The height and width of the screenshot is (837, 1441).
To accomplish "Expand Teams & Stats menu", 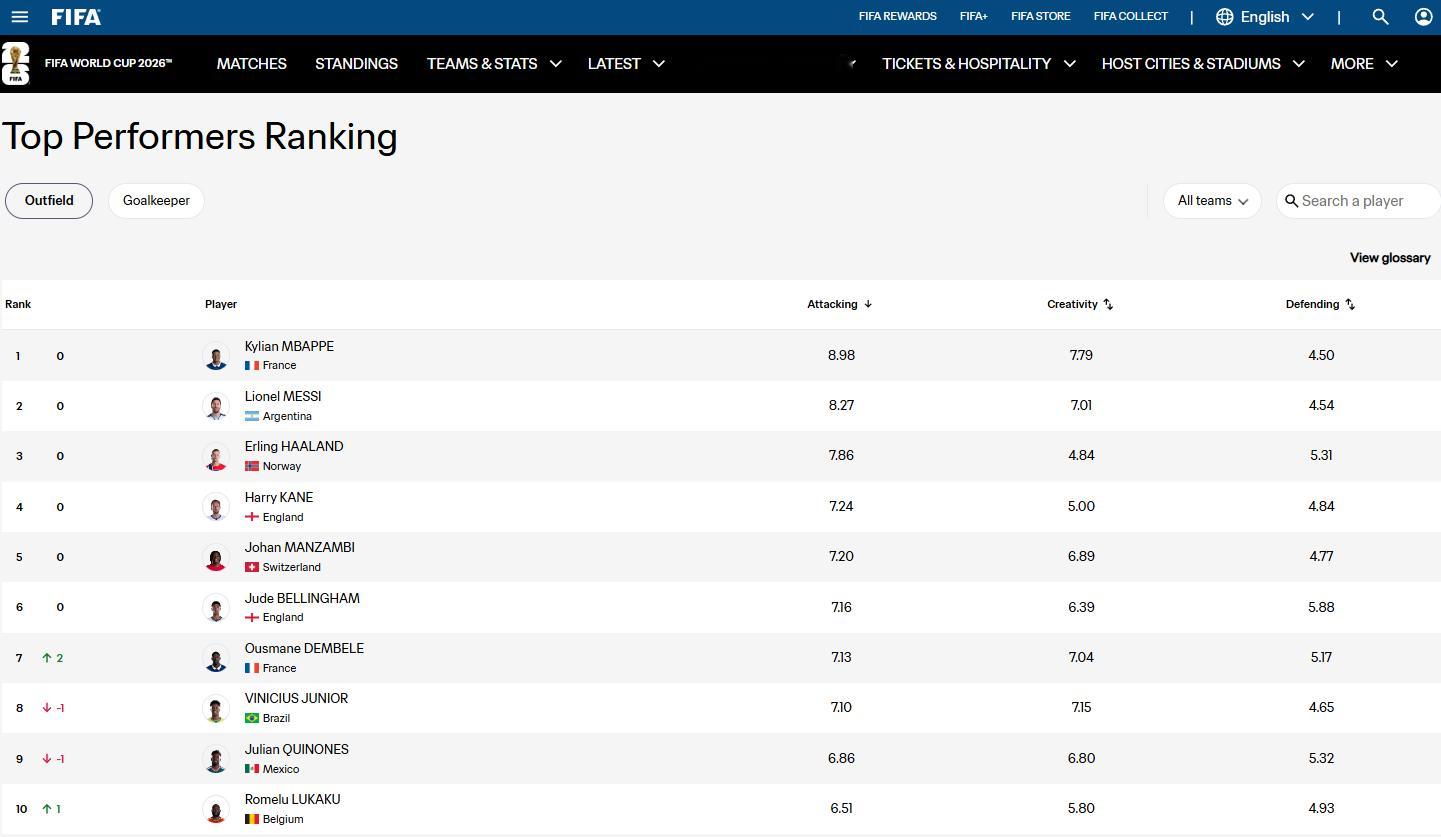I will coord(494,64).
